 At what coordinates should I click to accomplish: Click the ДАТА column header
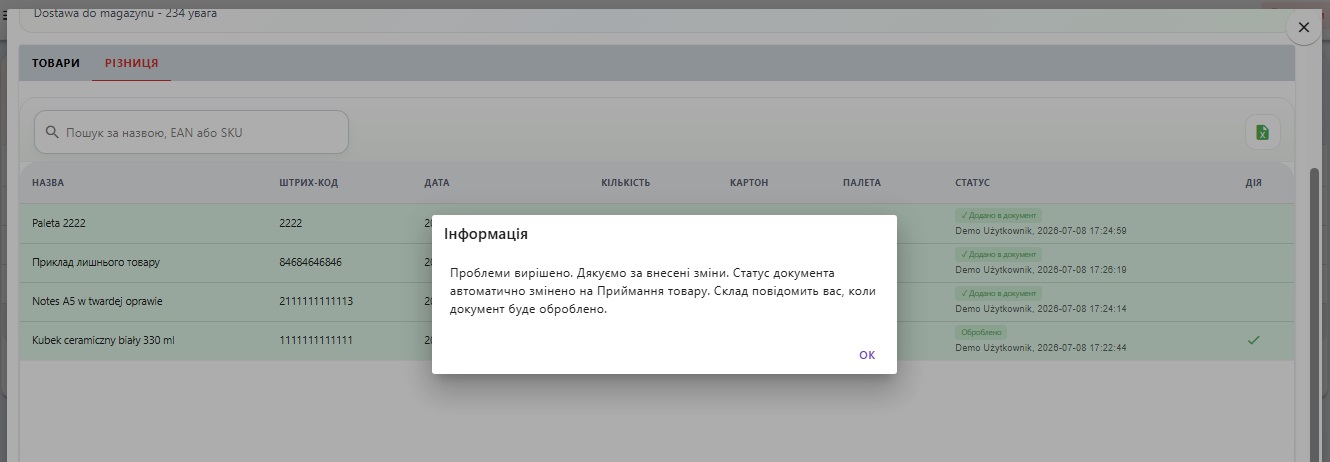pyautogui.click(x=437, y=183)
